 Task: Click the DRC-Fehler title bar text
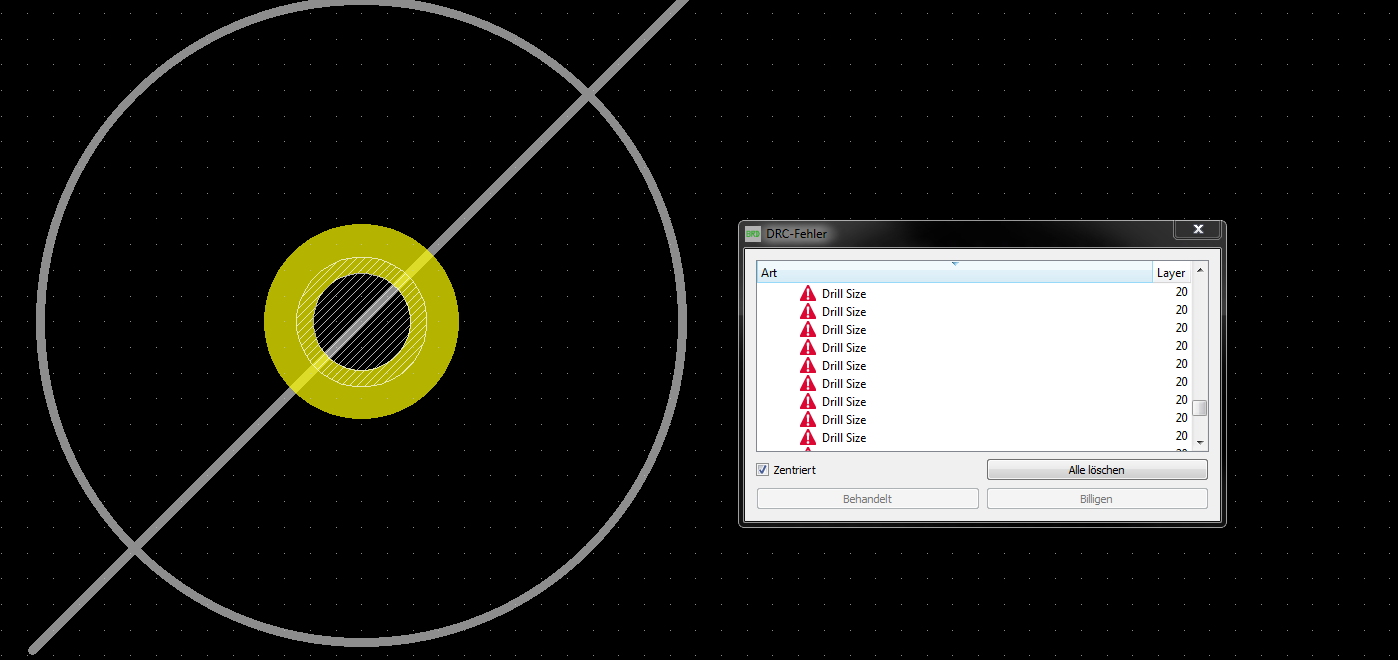coord(797,234)
